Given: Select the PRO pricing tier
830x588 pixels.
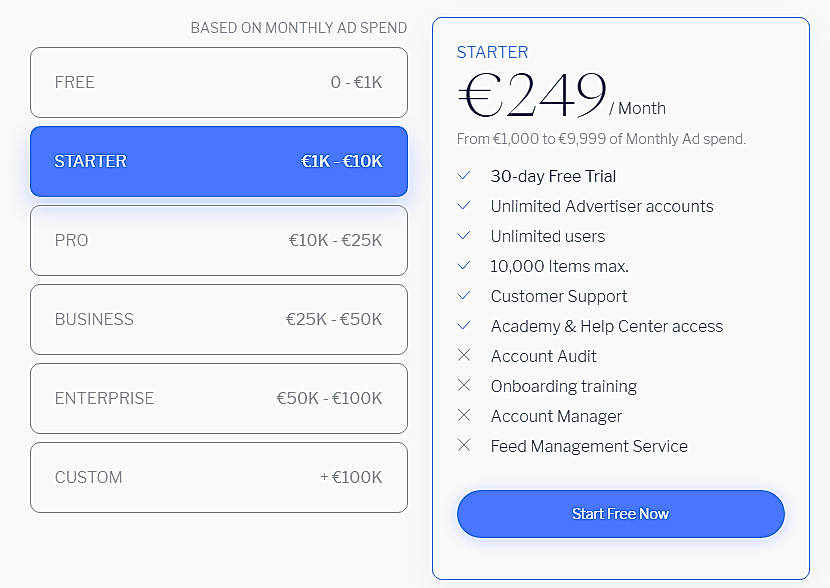Looking at the screenshot, I should (219, 240).
